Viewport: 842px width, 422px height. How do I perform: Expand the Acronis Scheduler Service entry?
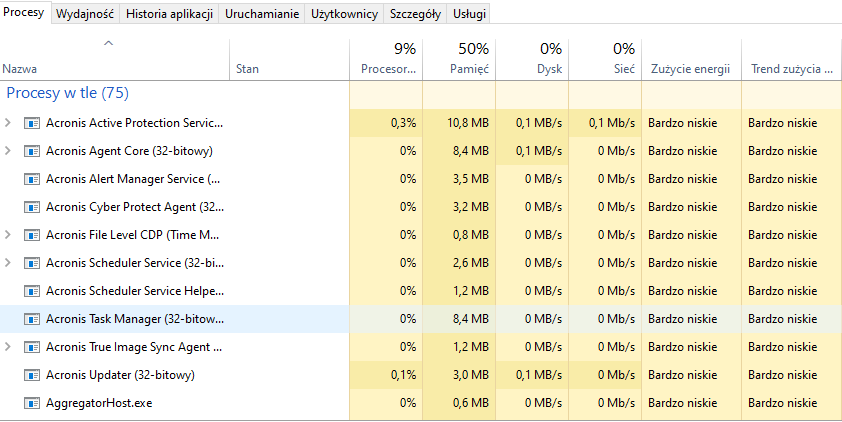(8, 263)
